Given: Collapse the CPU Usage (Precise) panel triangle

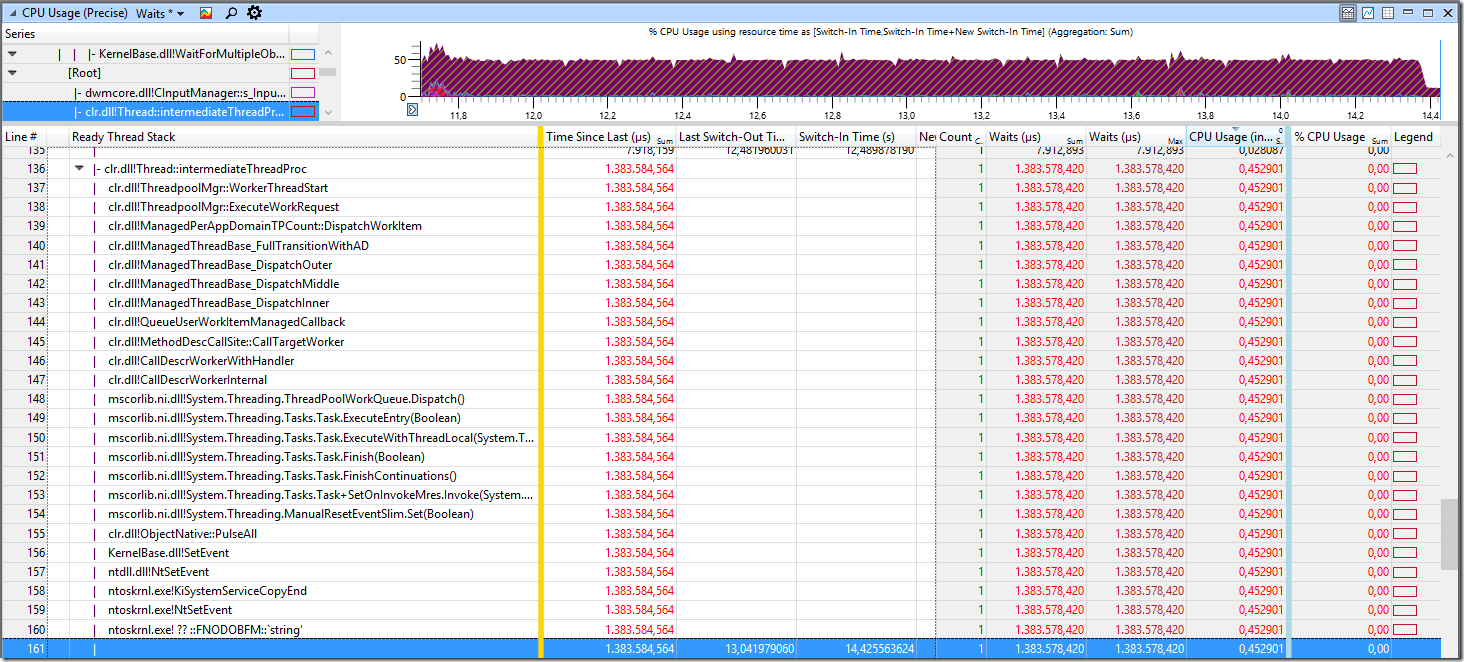Looking at the screenshot, I should [12, 14].
